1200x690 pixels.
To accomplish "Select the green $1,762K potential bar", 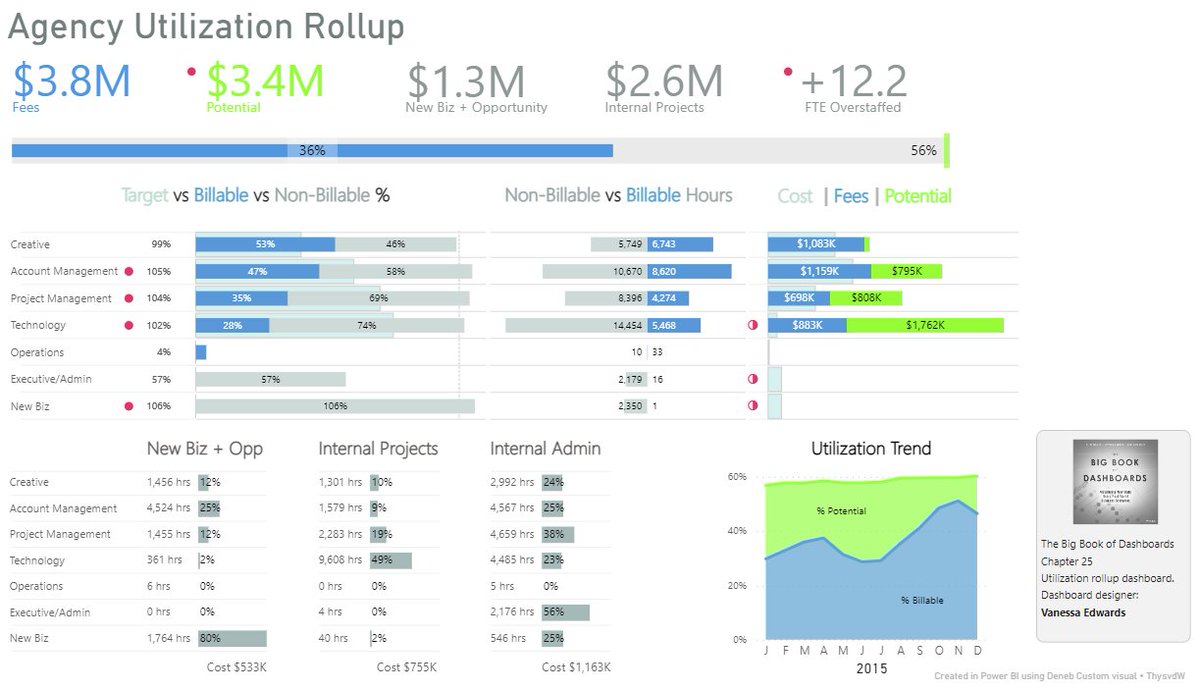I will pos(925,325).
